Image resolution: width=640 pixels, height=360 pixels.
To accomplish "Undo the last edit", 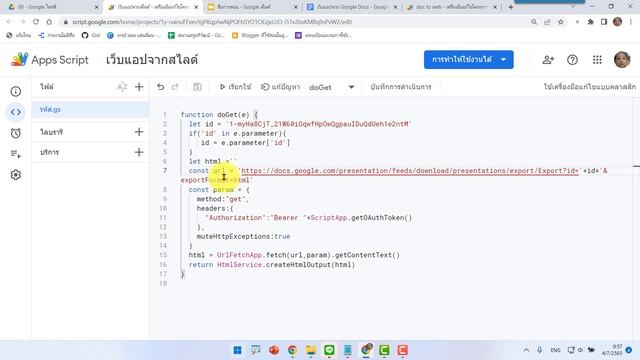I will click(160, 87).
